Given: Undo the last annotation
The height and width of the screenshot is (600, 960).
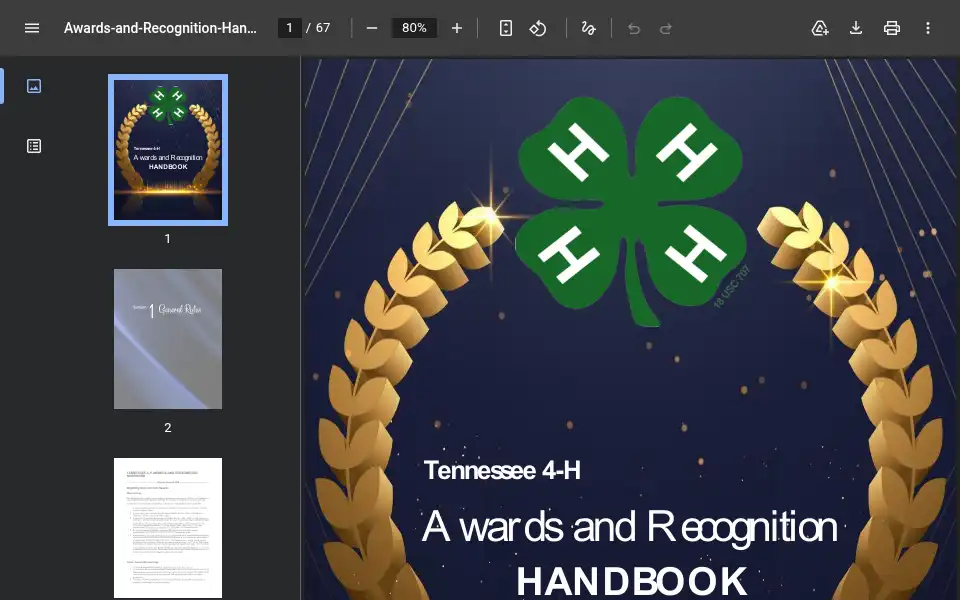Looking at the screenshot, I should (x=634, y=28).
